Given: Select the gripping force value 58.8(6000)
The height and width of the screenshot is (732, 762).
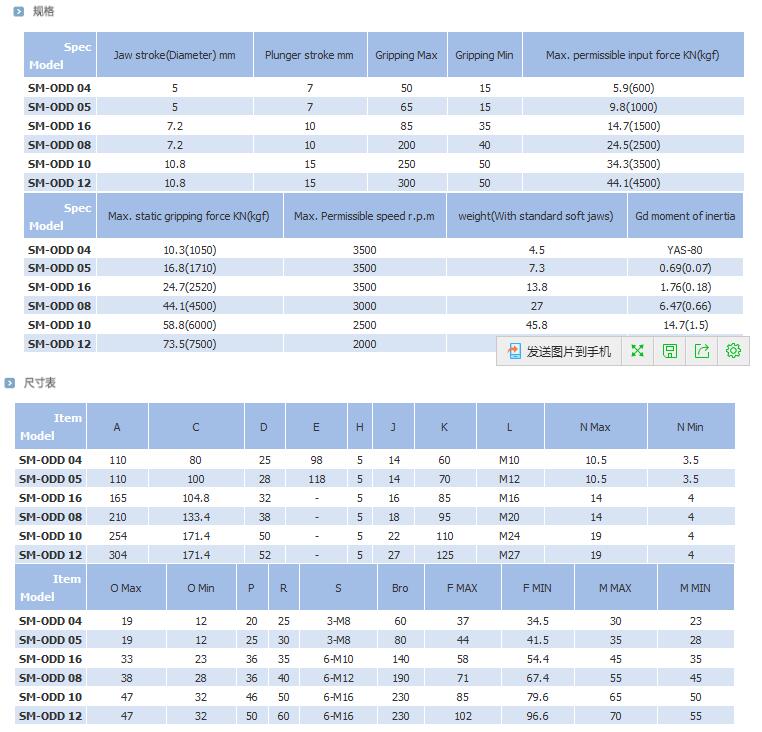Looking at the screenshot, I should [190, 325].
